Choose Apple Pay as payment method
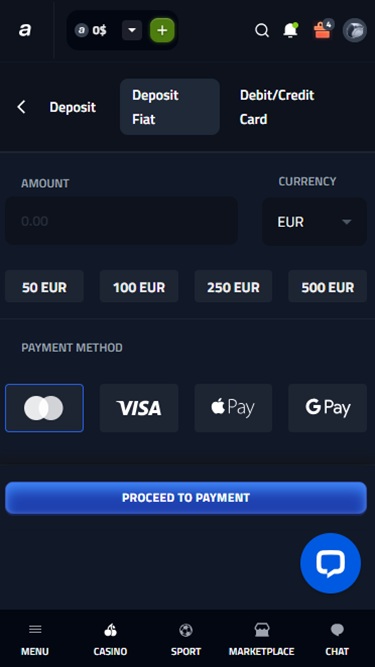Viewport: 375px width, 667px height. pyautogui.click(x=233, y=408)
